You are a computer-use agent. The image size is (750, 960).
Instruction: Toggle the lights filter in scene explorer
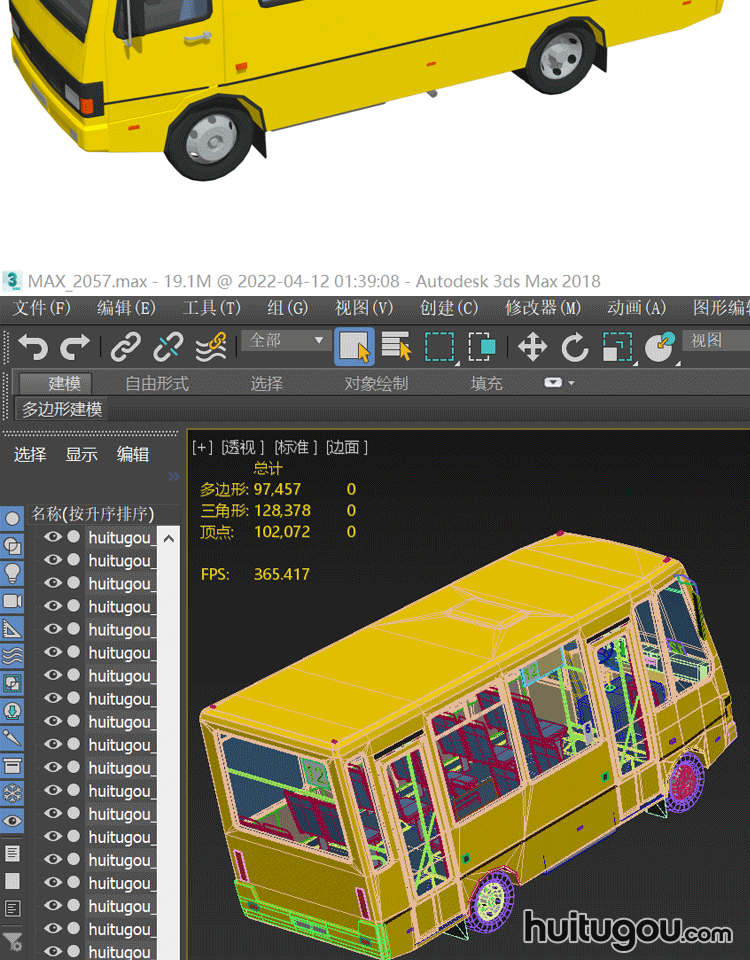point(12,573)
